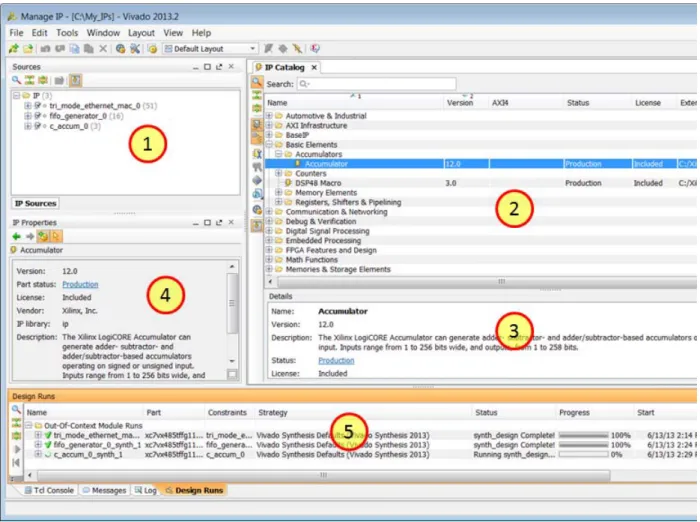The width and height of the screenshot is (700, 522).
Task: Click the forward arrow in IP Properties
Action: tap(30, 236)
